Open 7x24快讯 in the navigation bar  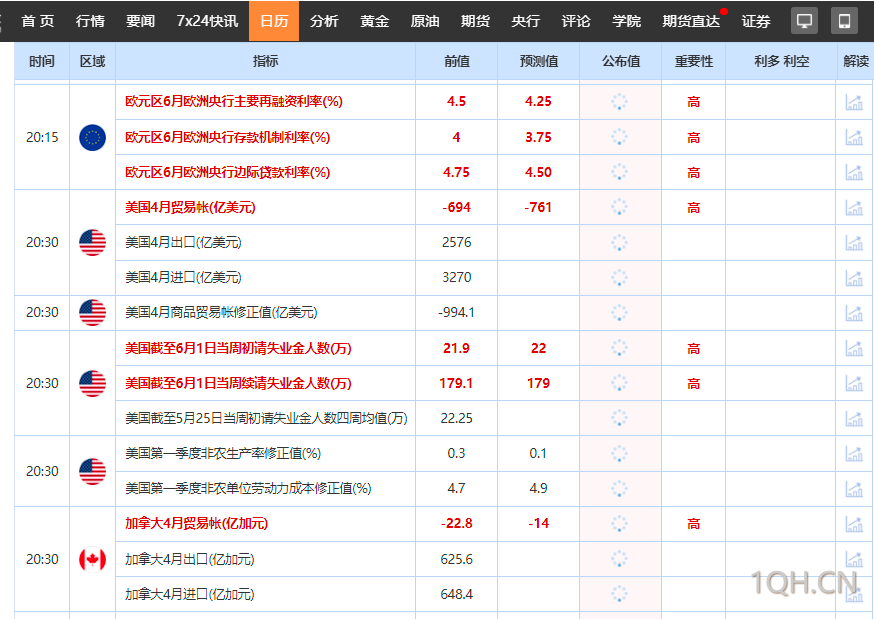tap(207, 21)
